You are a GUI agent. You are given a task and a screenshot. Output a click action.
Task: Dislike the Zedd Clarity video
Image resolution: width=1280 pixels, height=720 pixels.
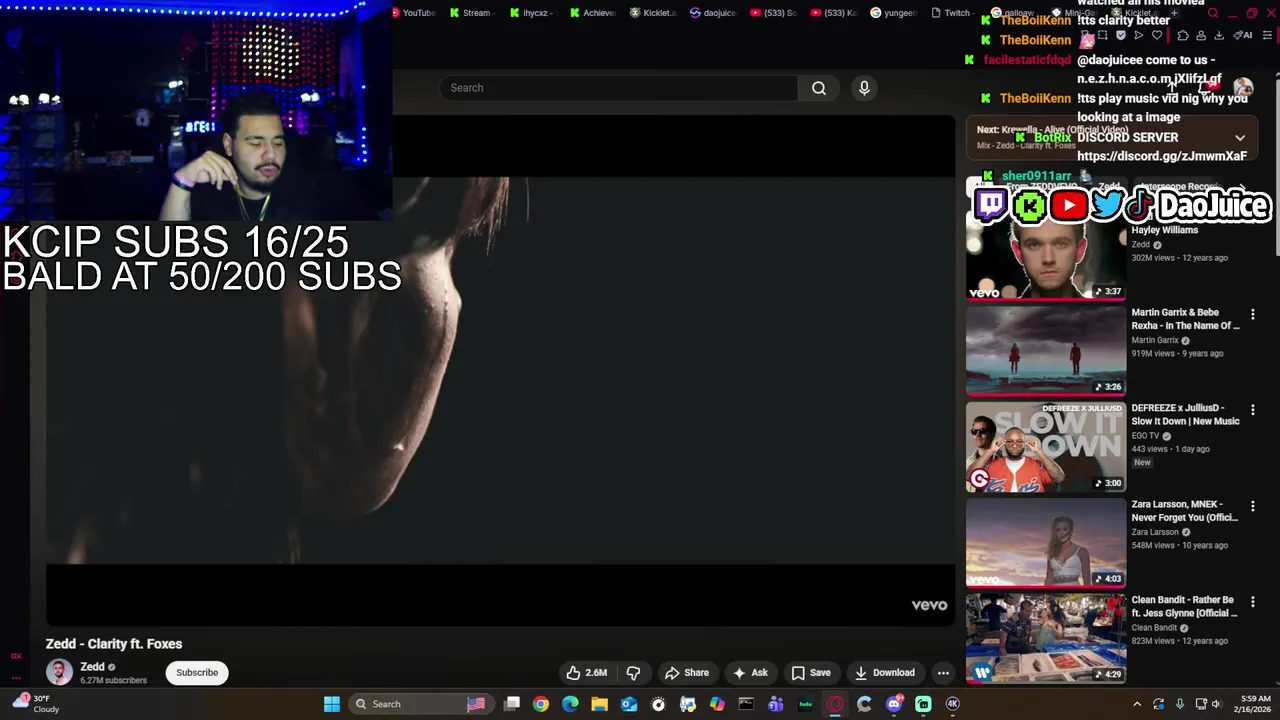click(x=633, y=673)
